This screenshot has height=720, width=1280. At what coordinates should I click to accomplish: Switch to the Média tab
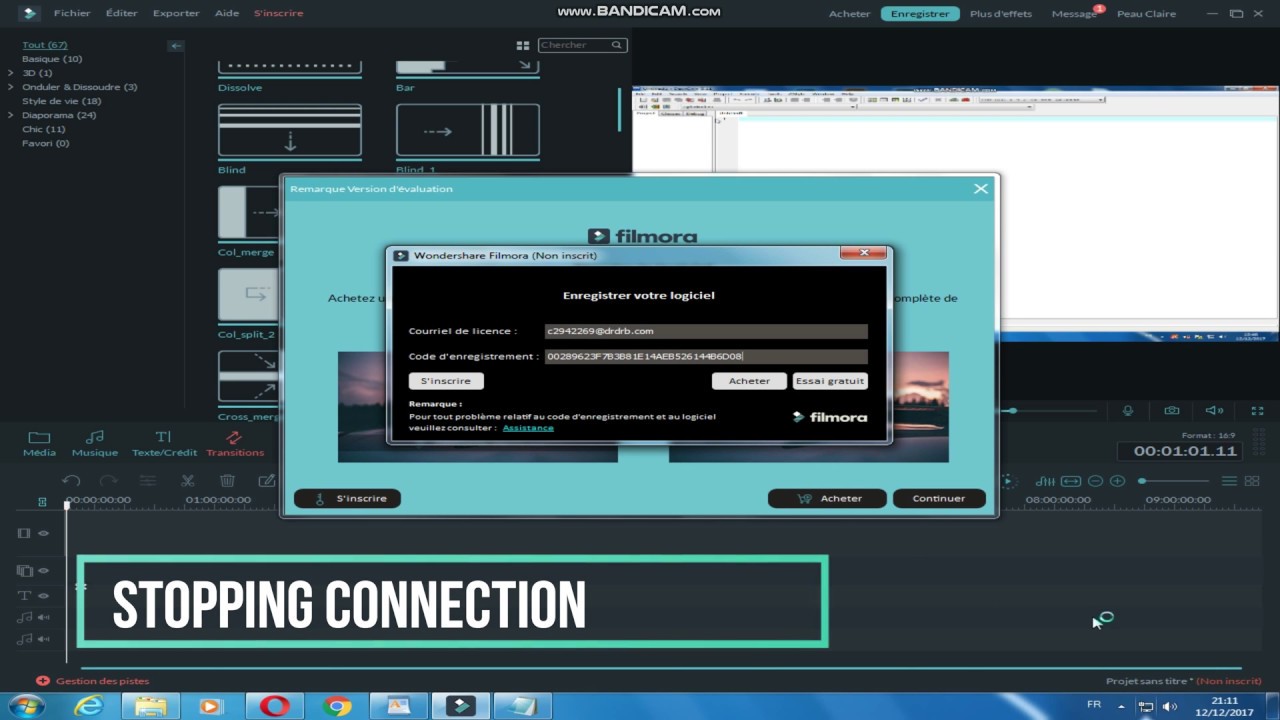pyautogui.click(x=39, y=443)
